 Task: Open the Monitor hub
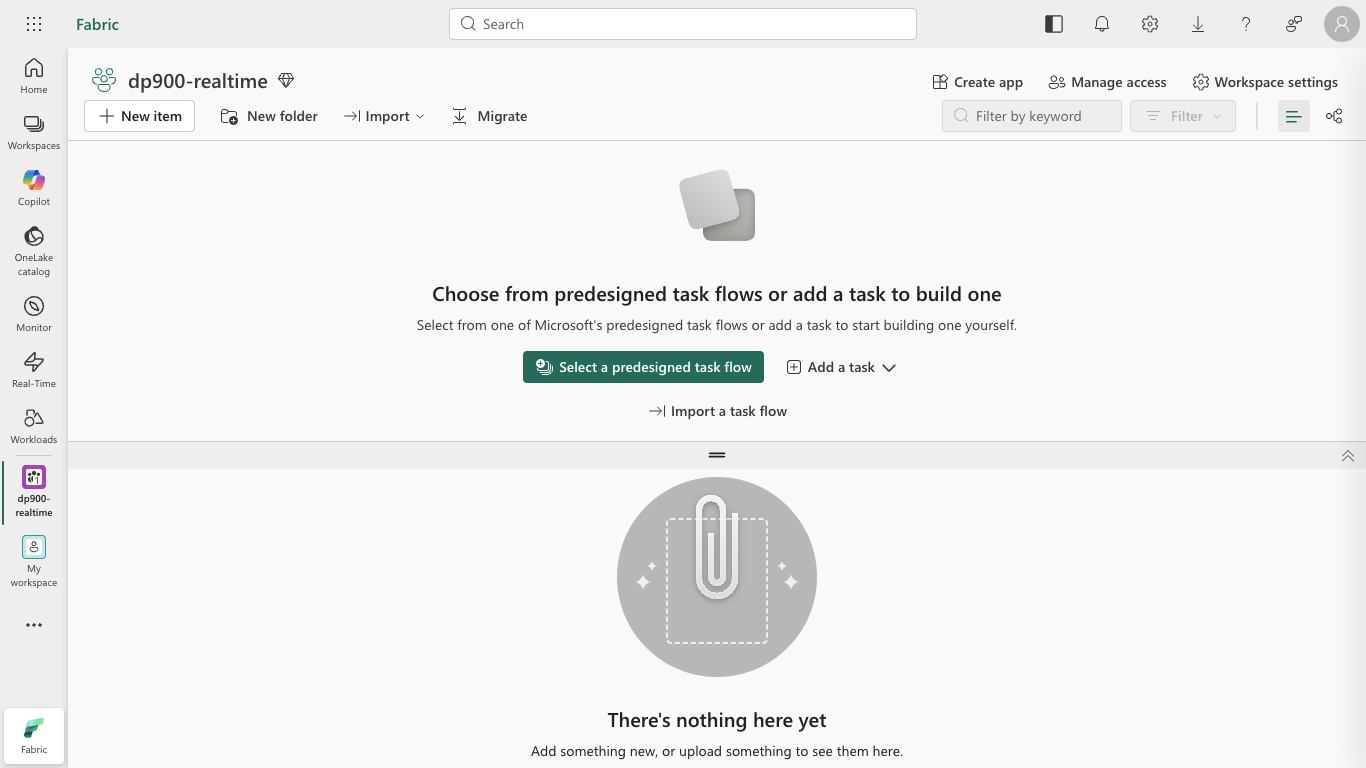[x=34, y=314]
